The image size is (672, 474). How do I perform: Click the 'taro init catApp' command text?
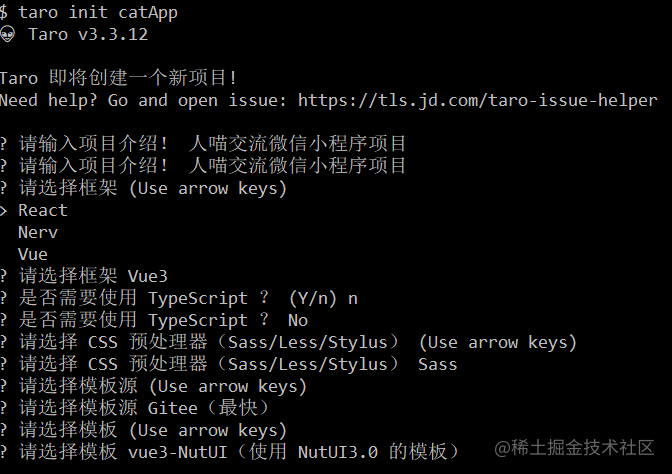point(98,12)
